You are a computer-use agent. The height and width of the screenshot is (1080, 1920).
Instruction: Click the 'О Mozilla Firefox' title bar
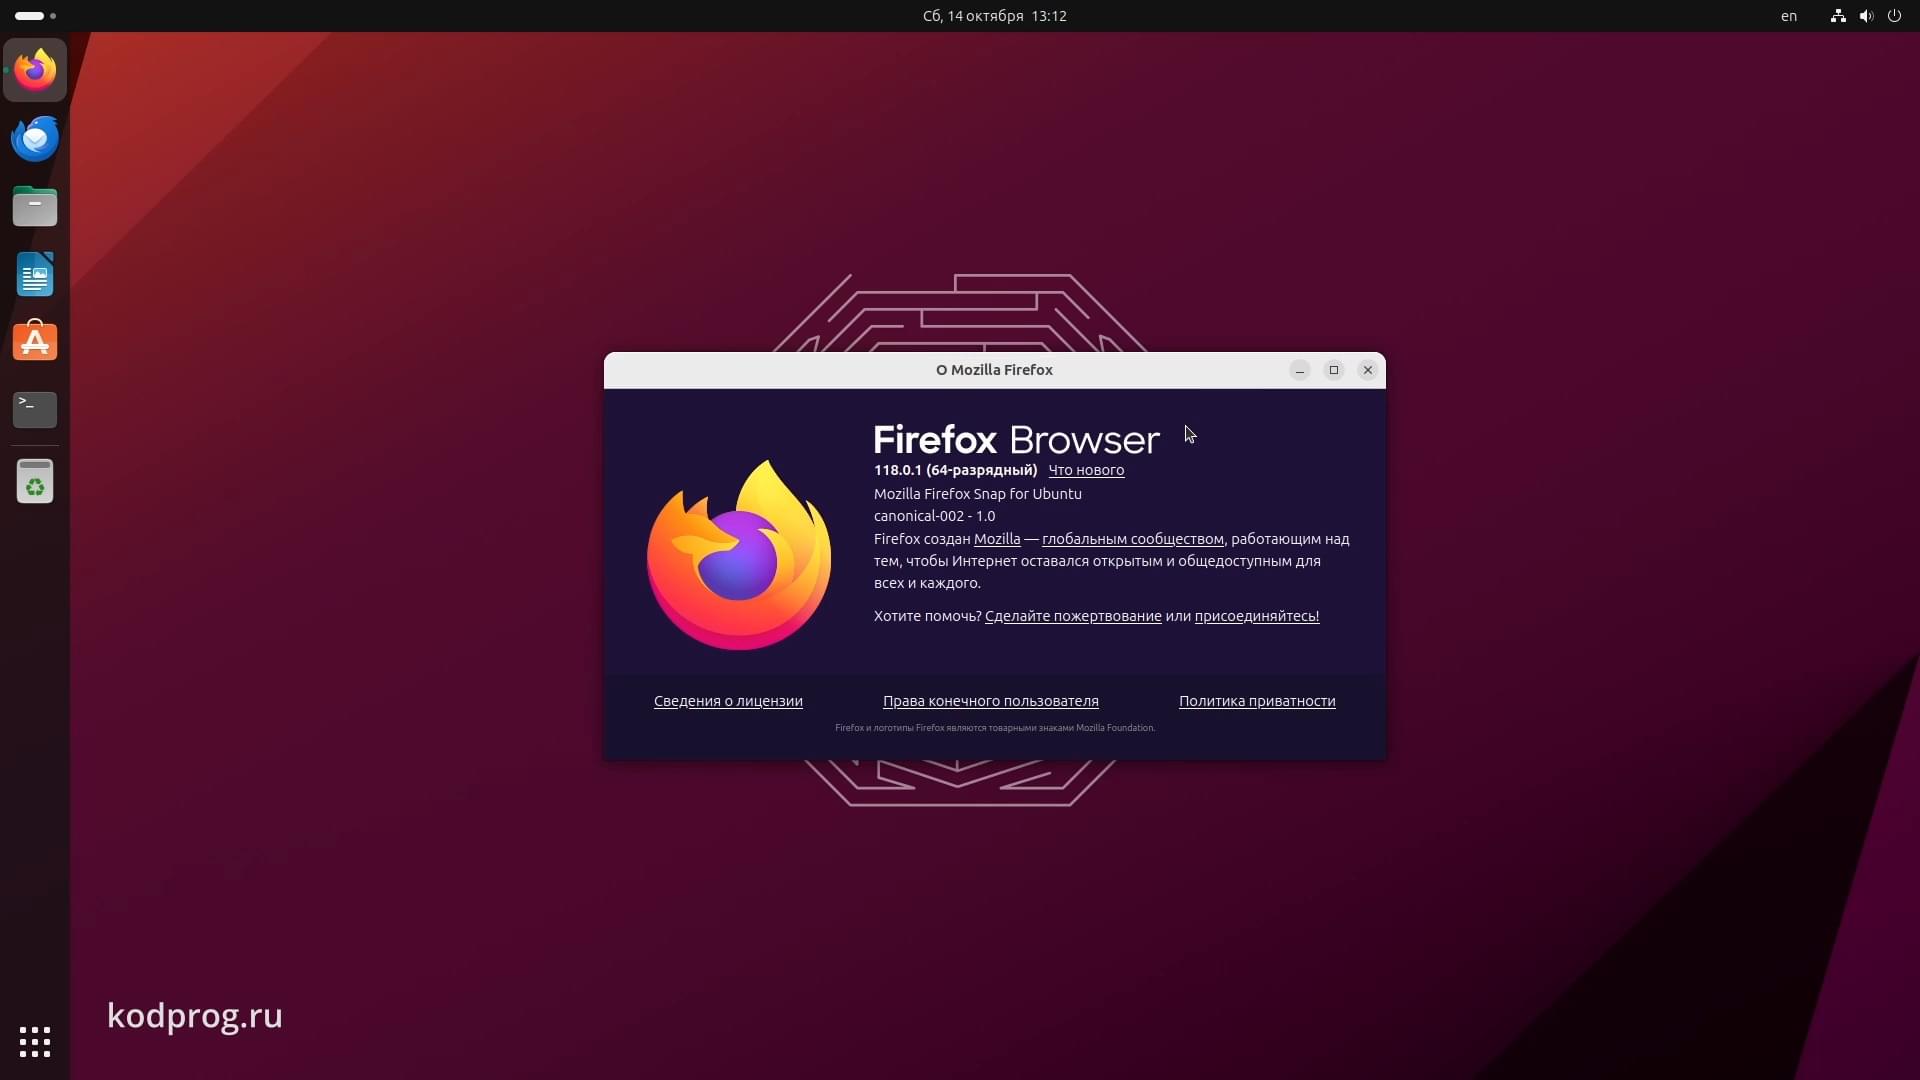pyautogui.click(x=994, y=370)
